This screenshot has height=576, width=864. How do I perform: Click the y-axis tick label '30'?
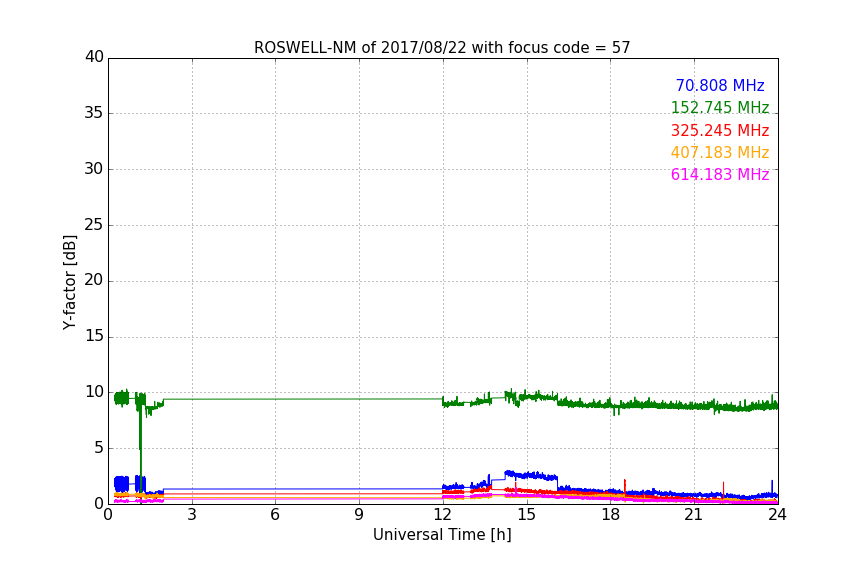pos(94,169)
